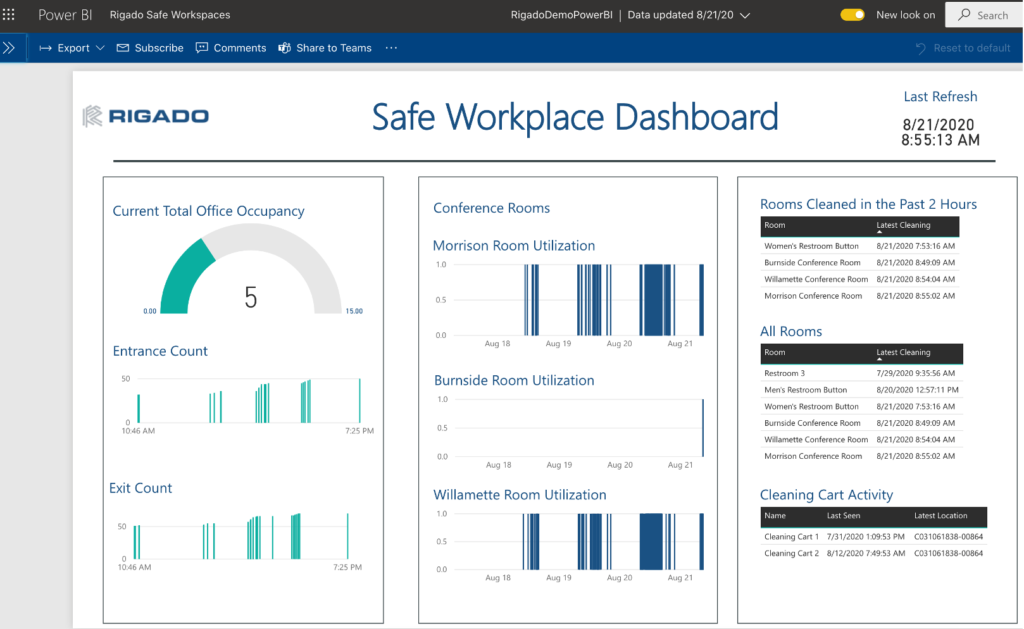Click the Export menu label

(73, 48)
